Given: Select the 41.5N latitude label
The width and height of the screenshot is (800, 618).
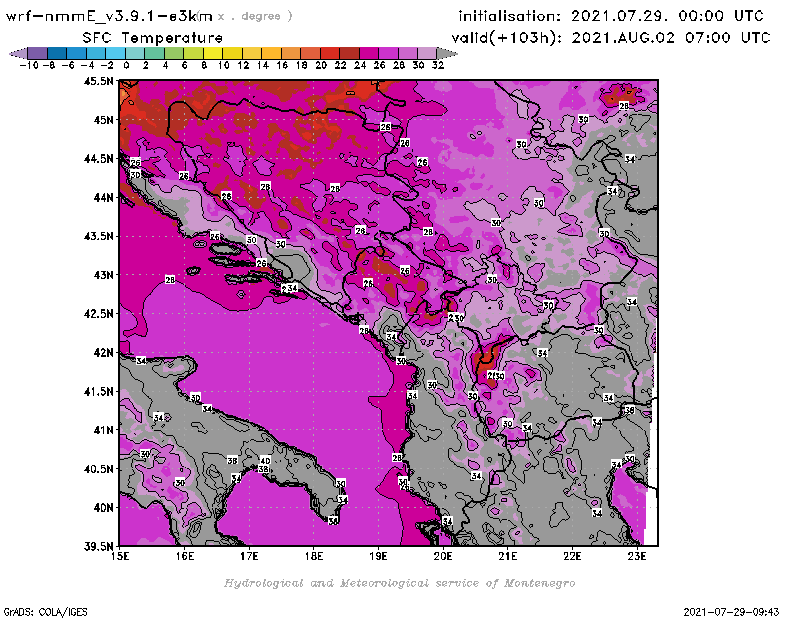Looking at the screenshot, I should 98,391.
